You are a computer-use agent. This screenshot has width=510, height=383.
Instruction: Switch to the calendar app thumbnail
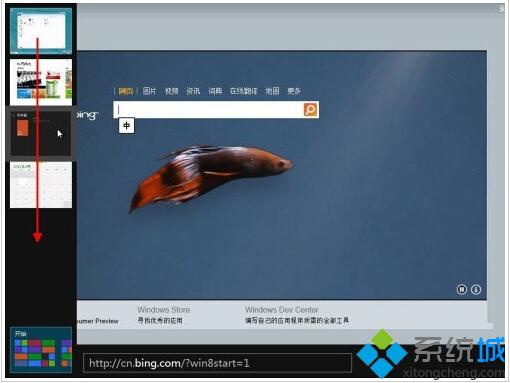(x=41, y=185)
